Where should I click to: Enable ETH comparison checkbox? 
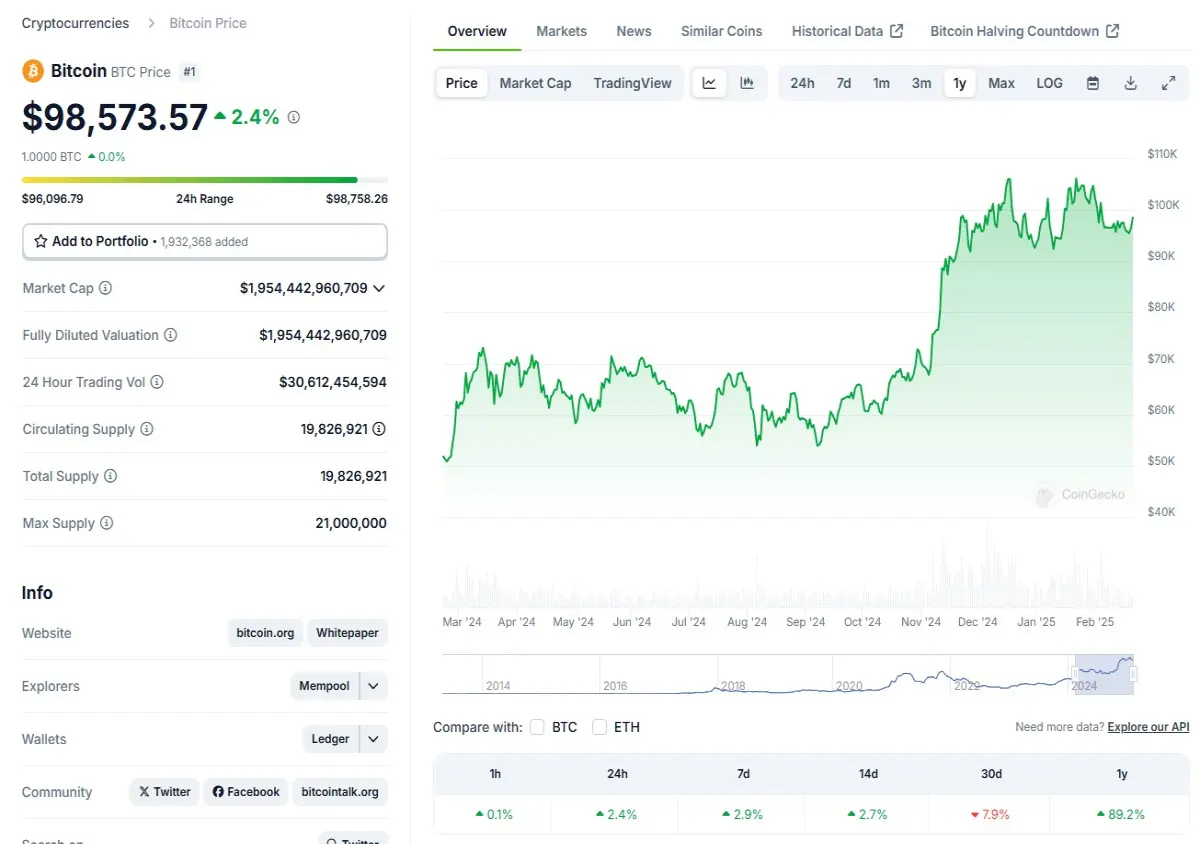600,727
